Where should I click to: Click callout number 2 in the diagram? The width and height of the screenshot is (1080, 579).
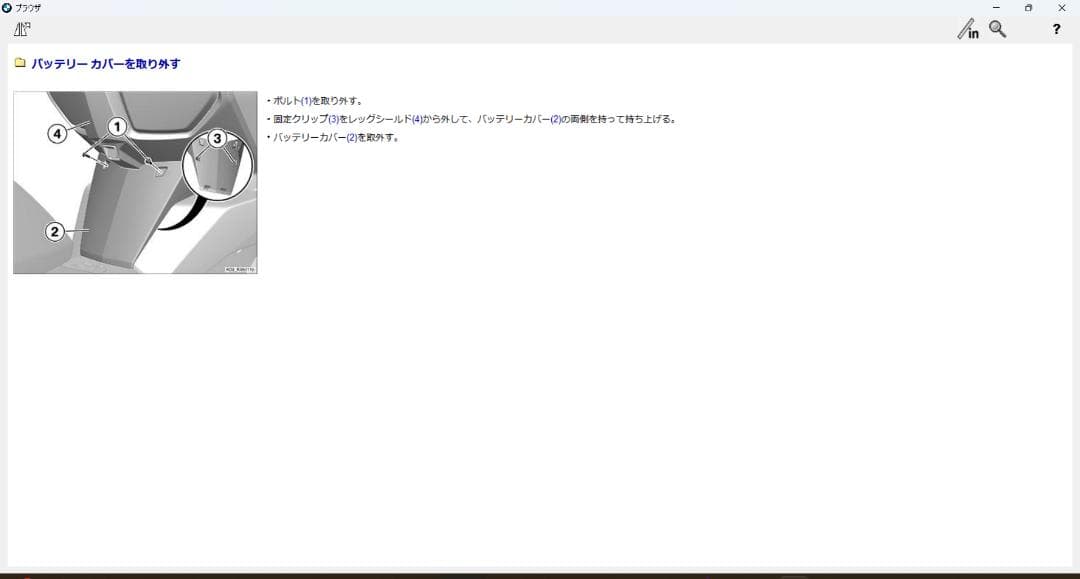coord(55,231)
